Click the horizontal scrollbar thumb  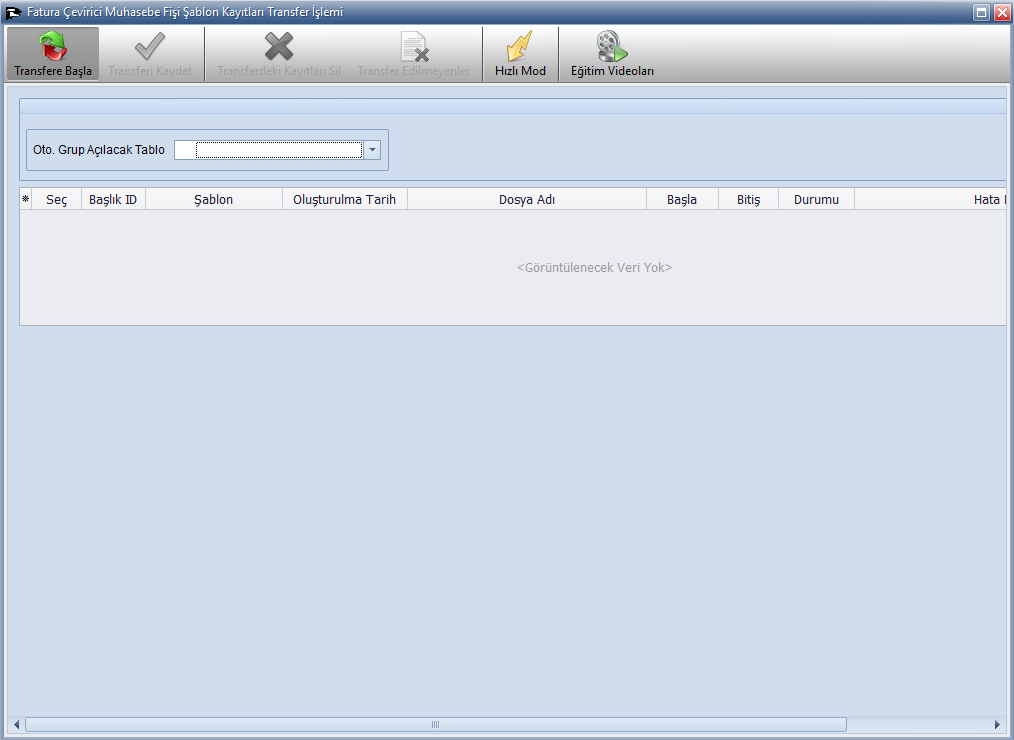coord(435,724)
